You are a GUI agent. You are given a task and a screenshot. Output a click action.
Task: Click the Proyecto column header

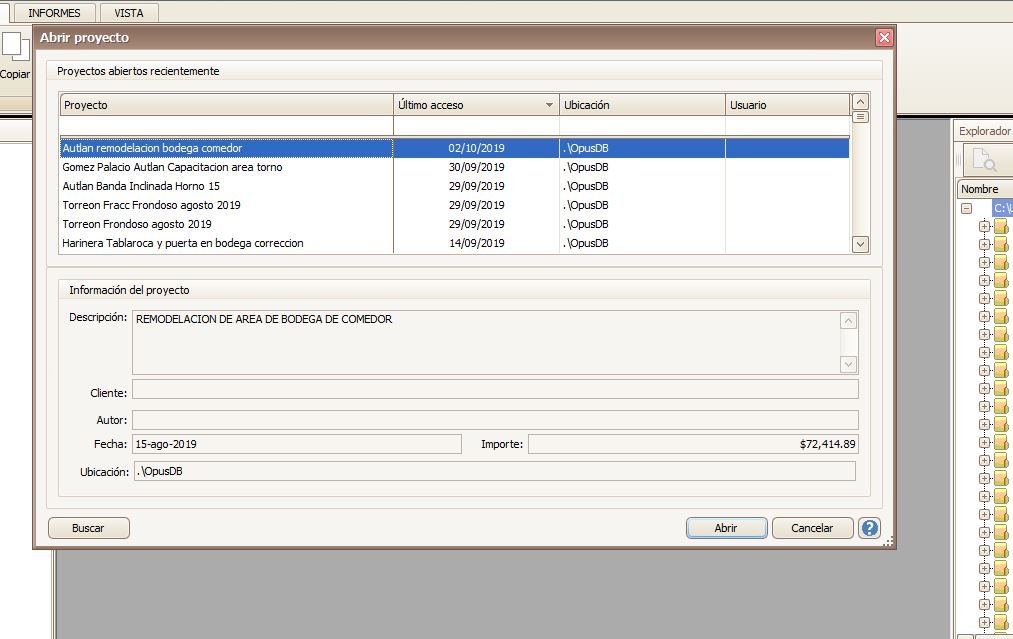[226, 105]
